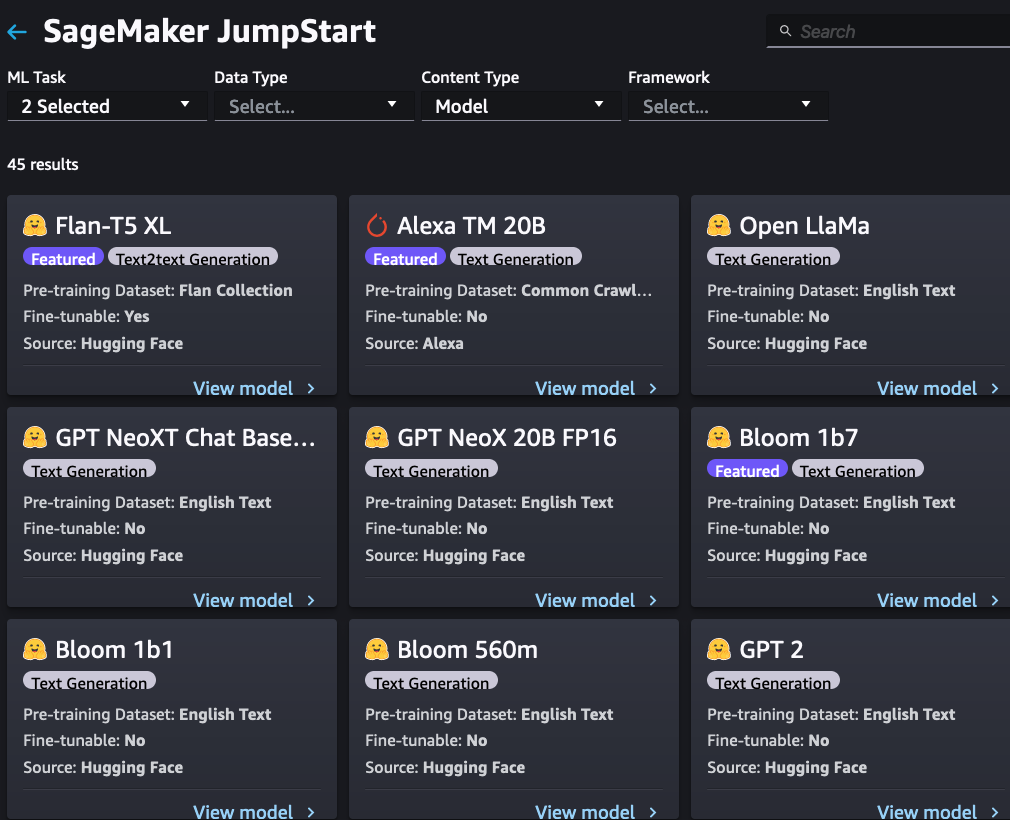View model for Alexa TM 20B
The height and width of the screenshot is (820, 1010).
586,388
